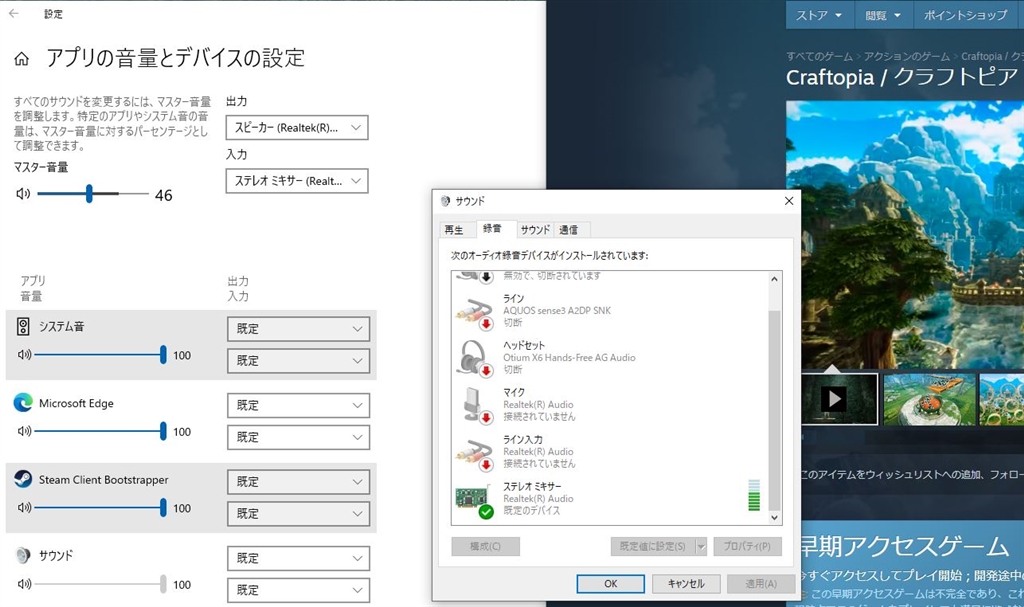Click the 既定のデバイス status text
This screenshot has width=1024, height=607.
coord(531,511)
